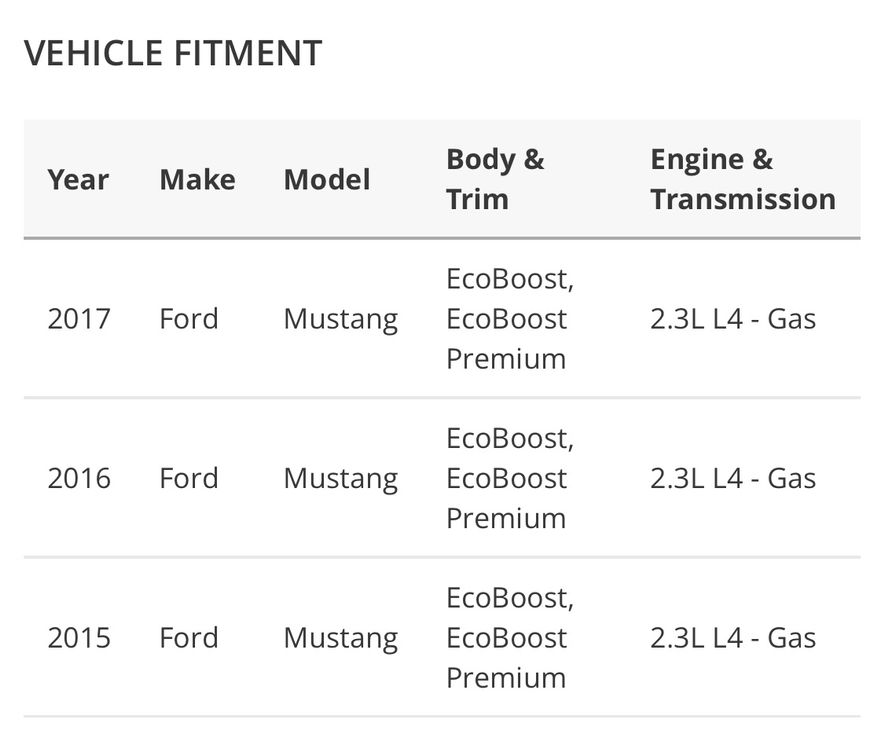
Task: Select 2.3L L4 - Gas for 2015
Action: pyautogui.click(x=733, y=638)
